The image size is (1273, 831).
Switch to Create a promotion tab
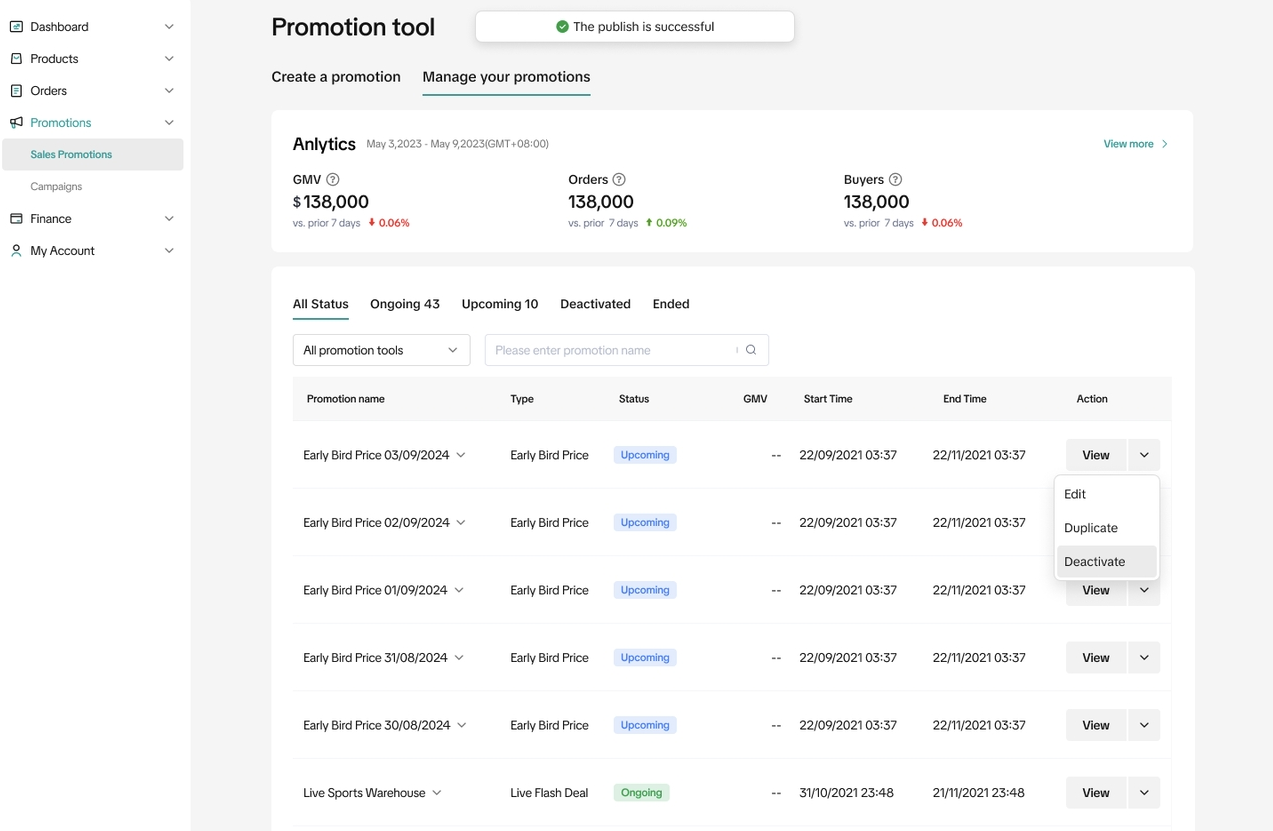(336, 77)
